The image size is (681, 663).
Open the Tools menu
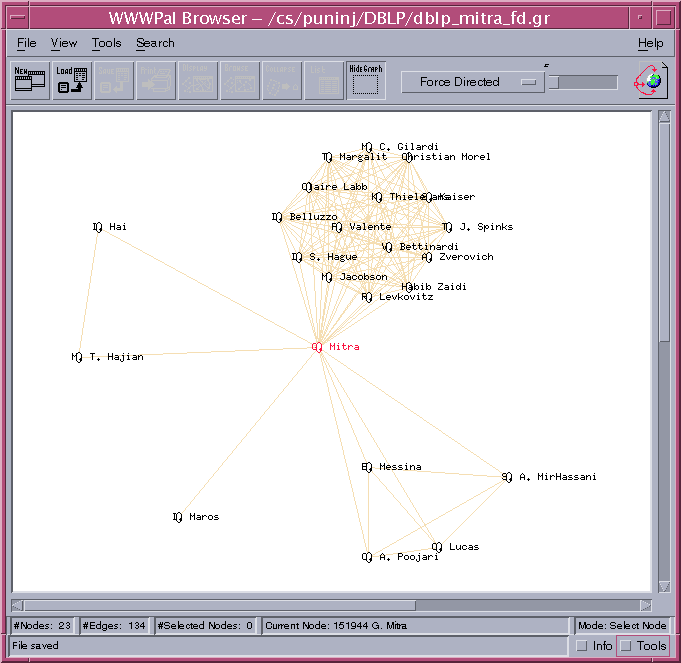point(106,43)
